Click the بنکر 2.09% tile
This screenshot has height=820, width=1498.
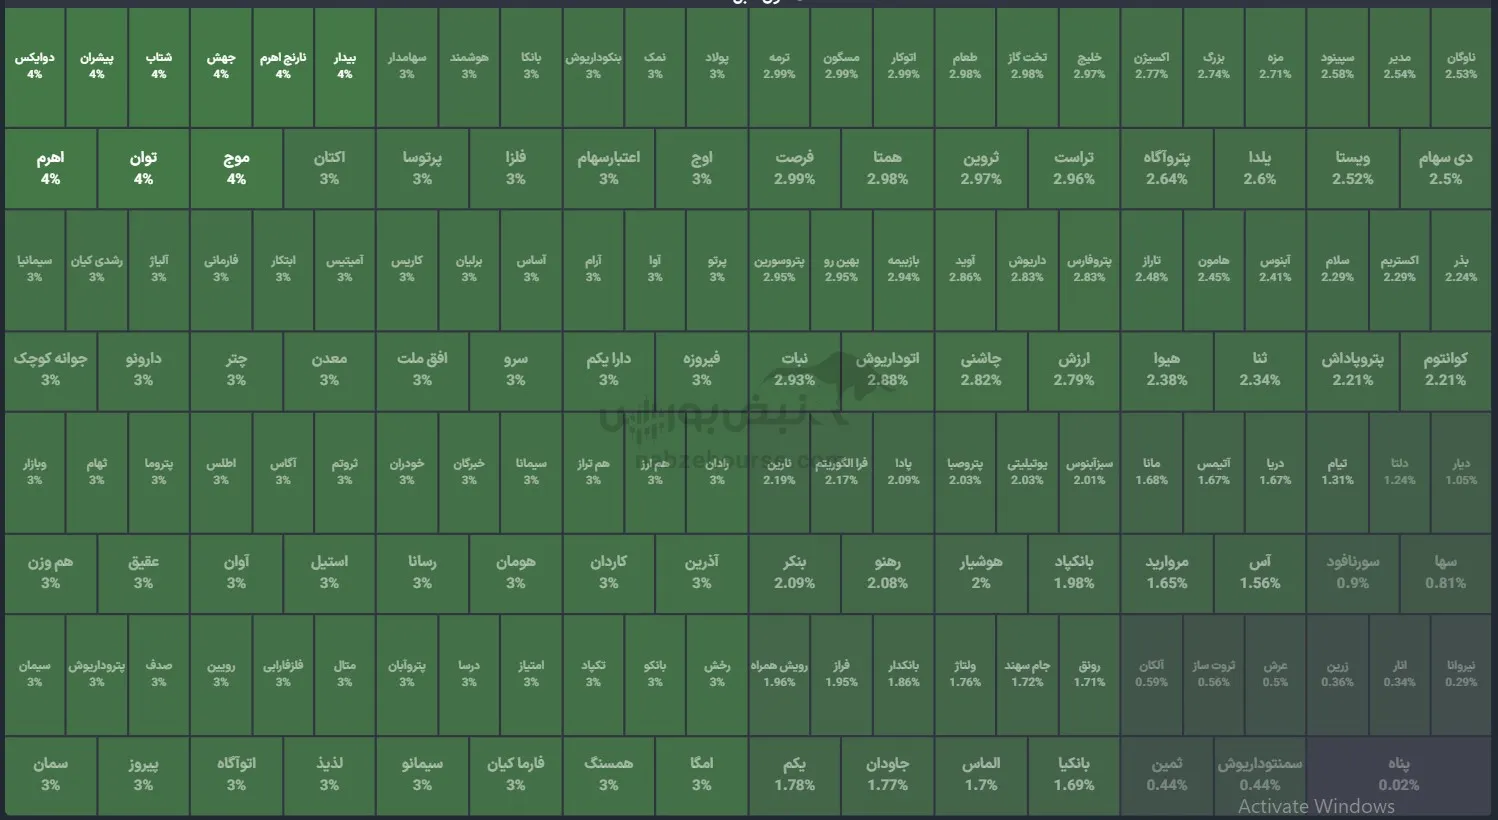pyautogui.click(x=794, y=573)
